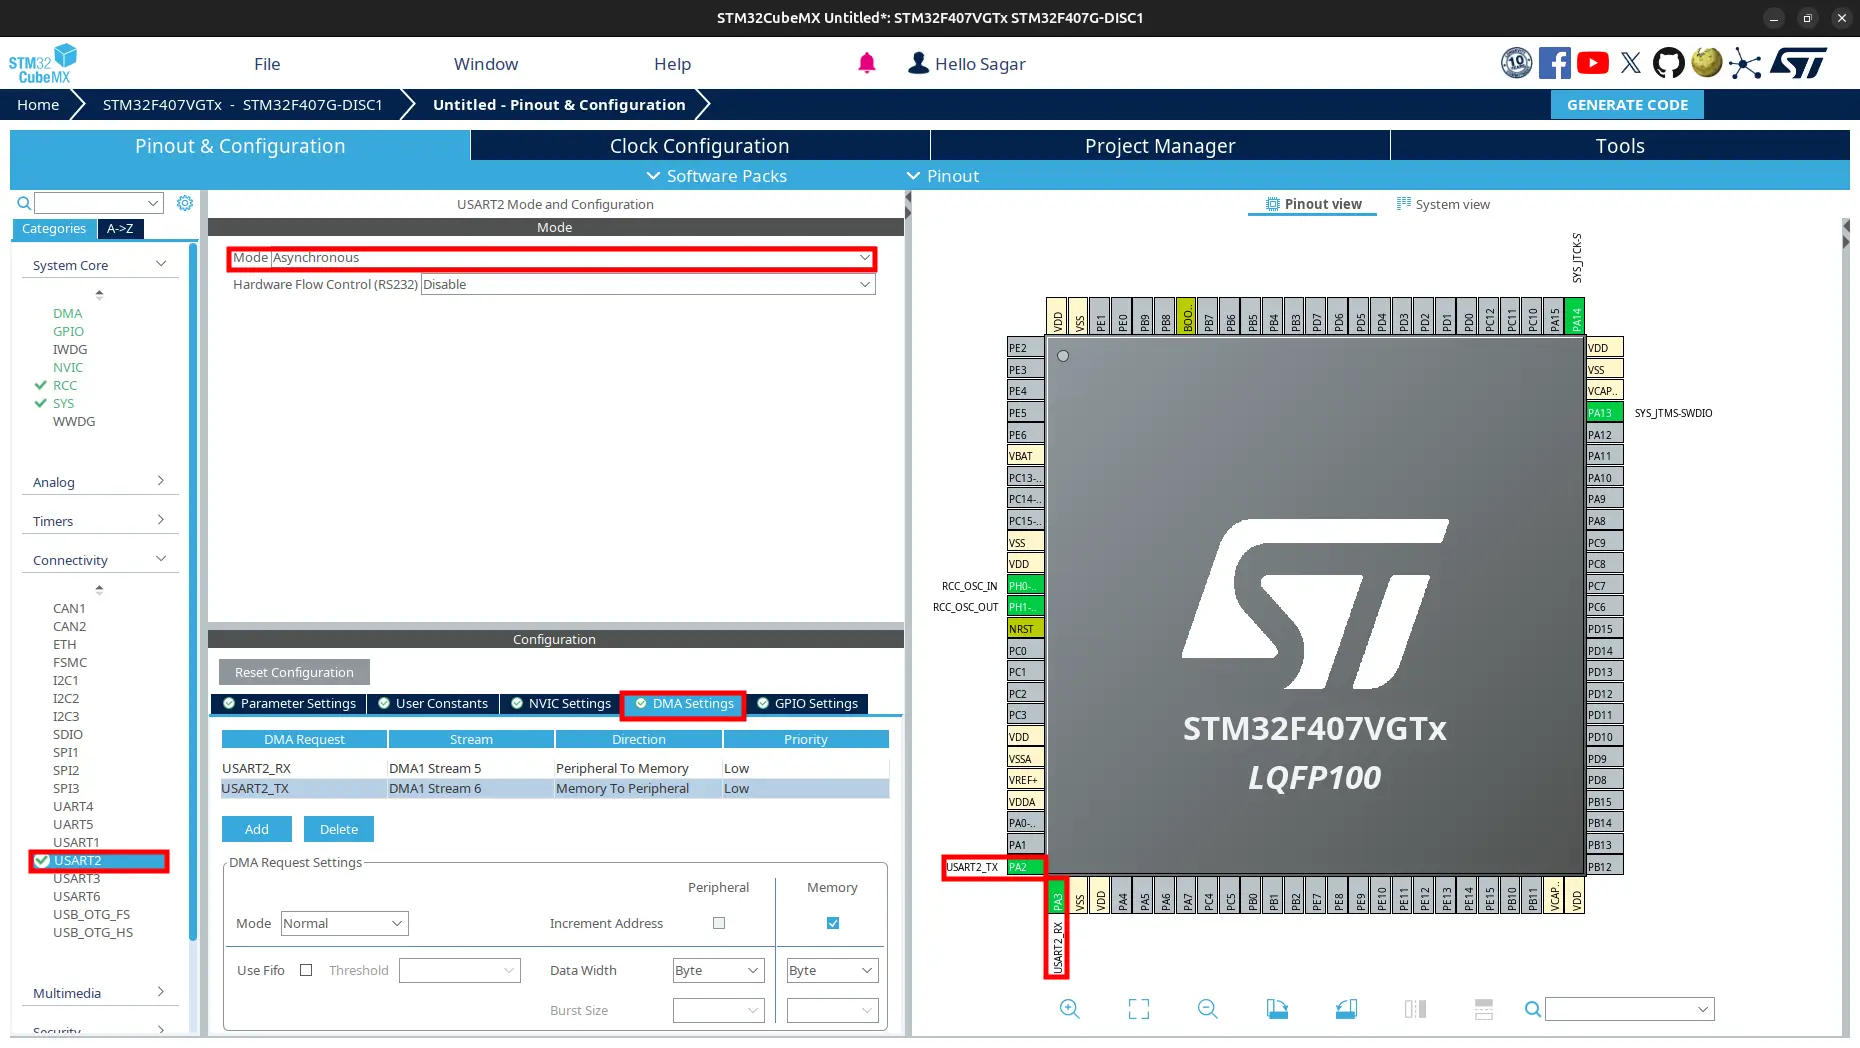Click the search magnifier in categories panel
Viewport: 1860px width, 1048px height.
(24, 203)
